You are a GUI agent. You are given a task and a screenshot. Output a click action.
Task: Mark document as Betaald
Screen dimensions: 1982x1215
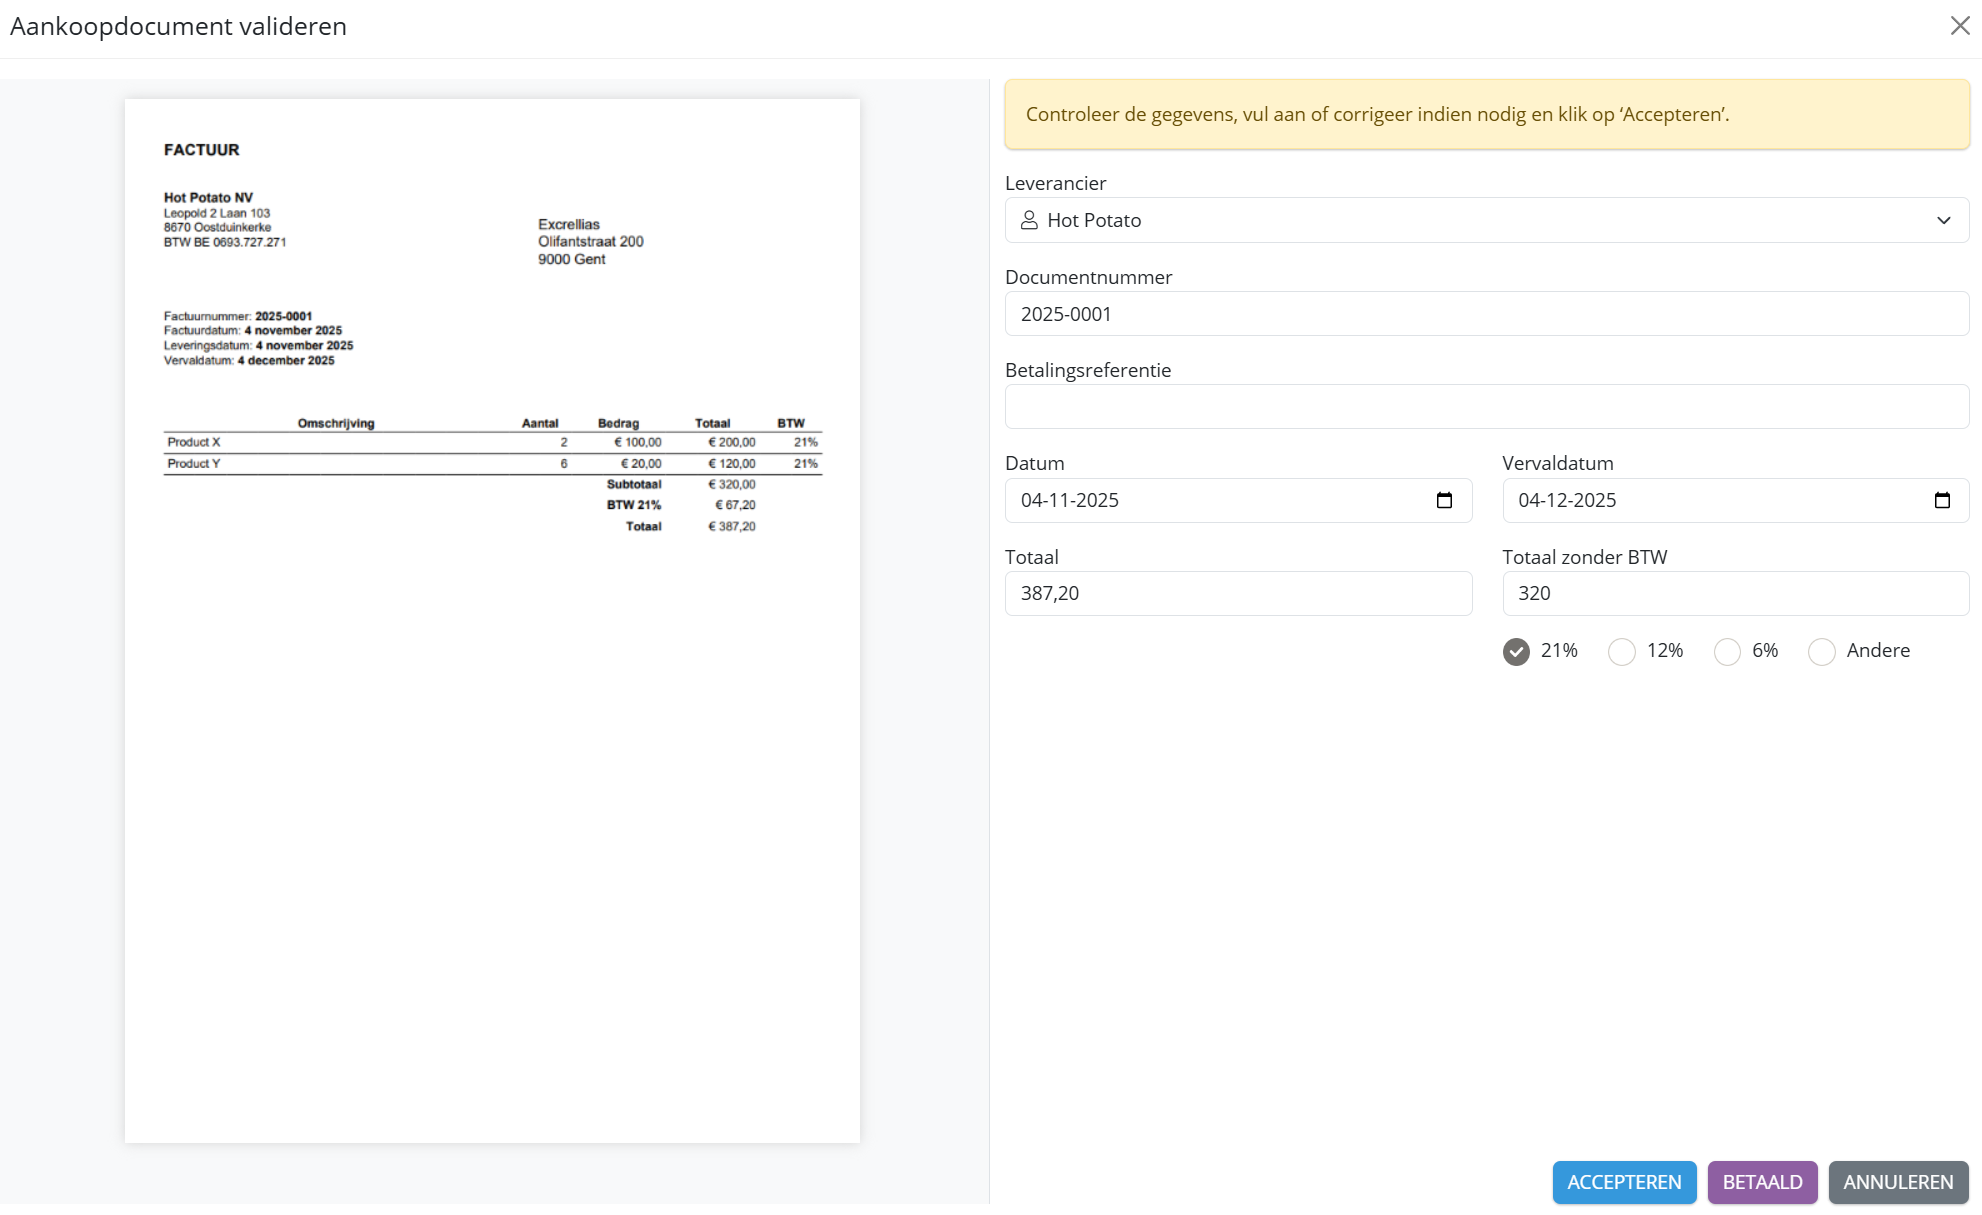1762,1182
